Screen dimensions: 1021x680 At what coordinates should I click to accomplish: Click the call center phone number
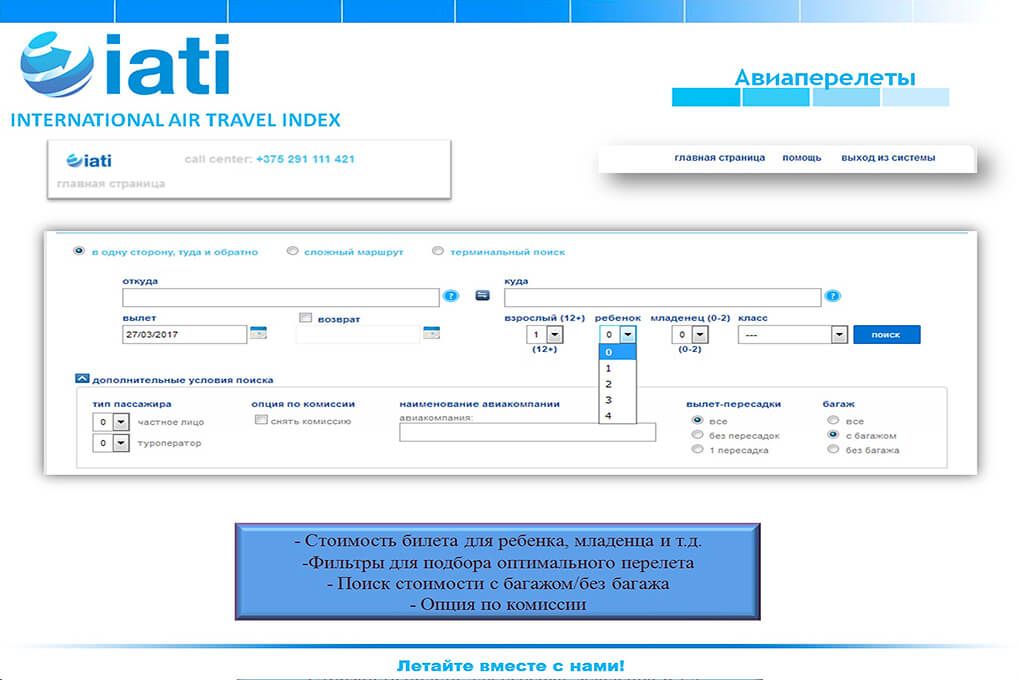point(305,159)
